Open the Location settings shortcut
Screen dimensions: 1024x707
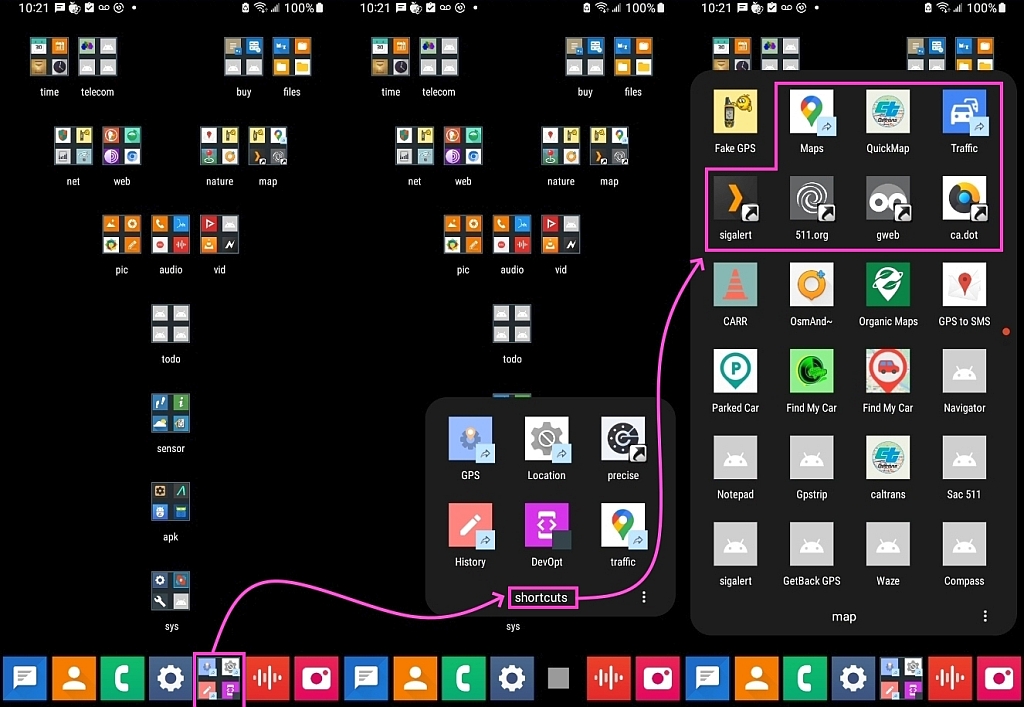(547, 439)
